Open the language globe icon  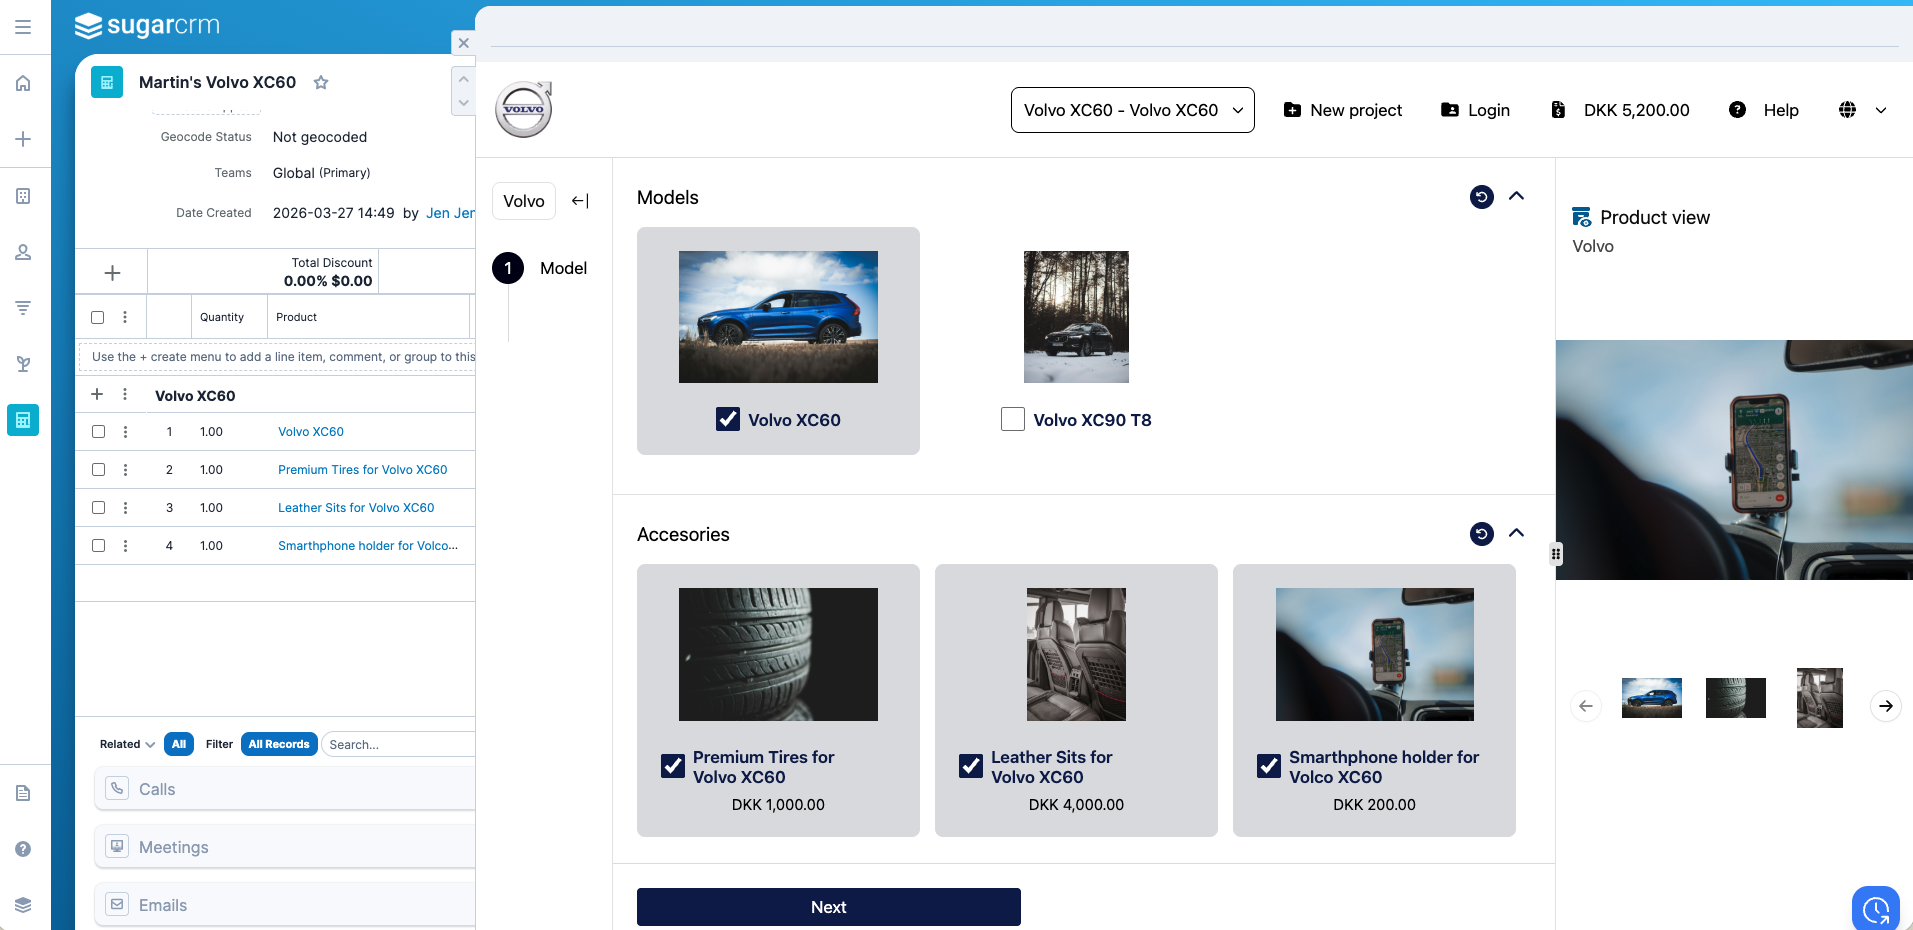[x=1847, y=110]
